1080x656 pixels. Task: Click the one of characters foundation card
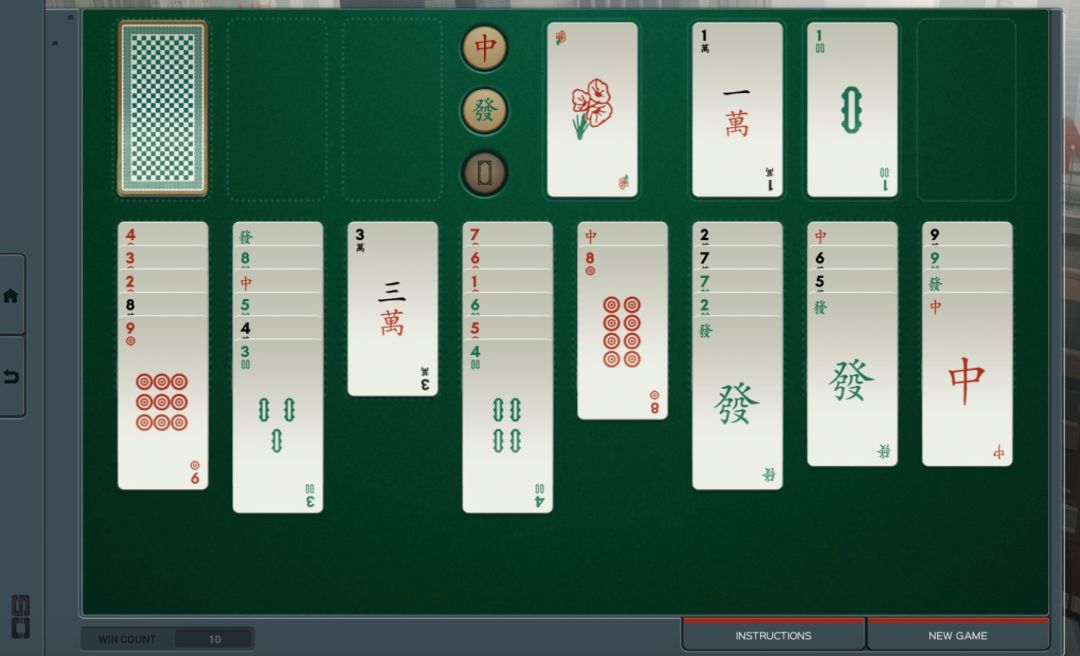[x=737, y=109]
